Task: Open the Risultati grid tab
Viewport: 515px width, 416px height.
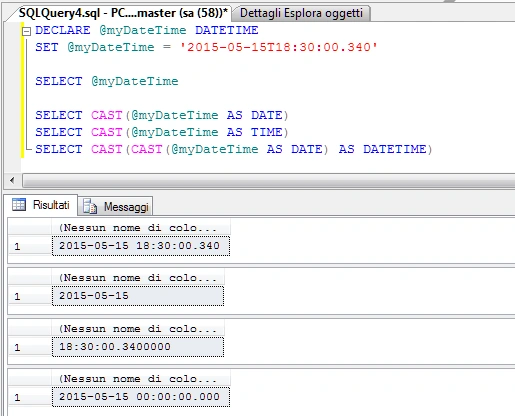Action: [x=41, y=205]
